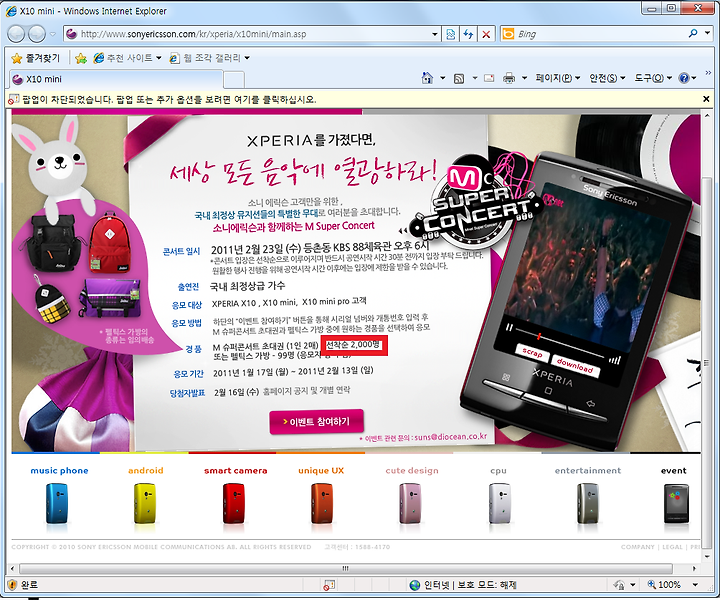Open the unique UX label link
720x600 pixels.
[321, 471]
